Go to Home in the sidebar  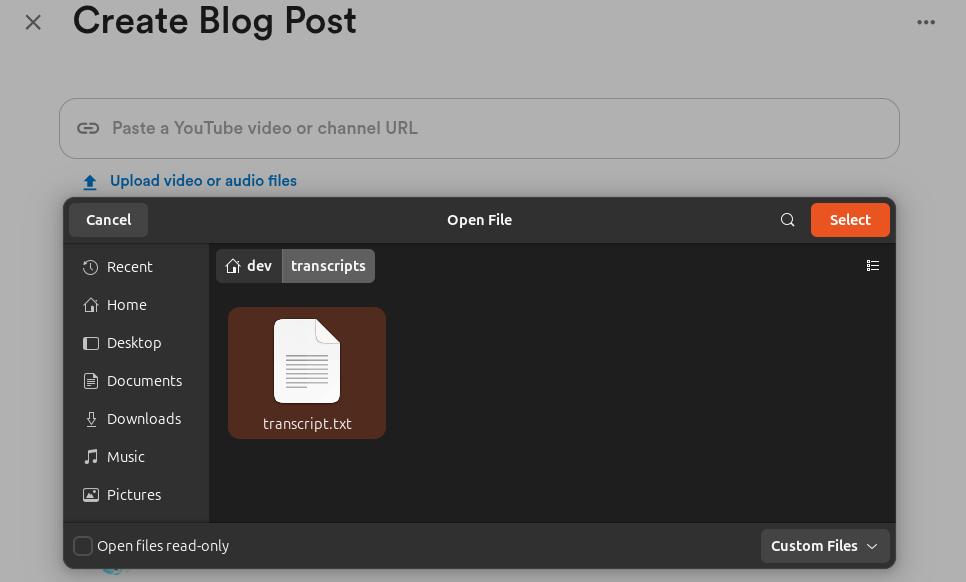click(x=126, y=305)
